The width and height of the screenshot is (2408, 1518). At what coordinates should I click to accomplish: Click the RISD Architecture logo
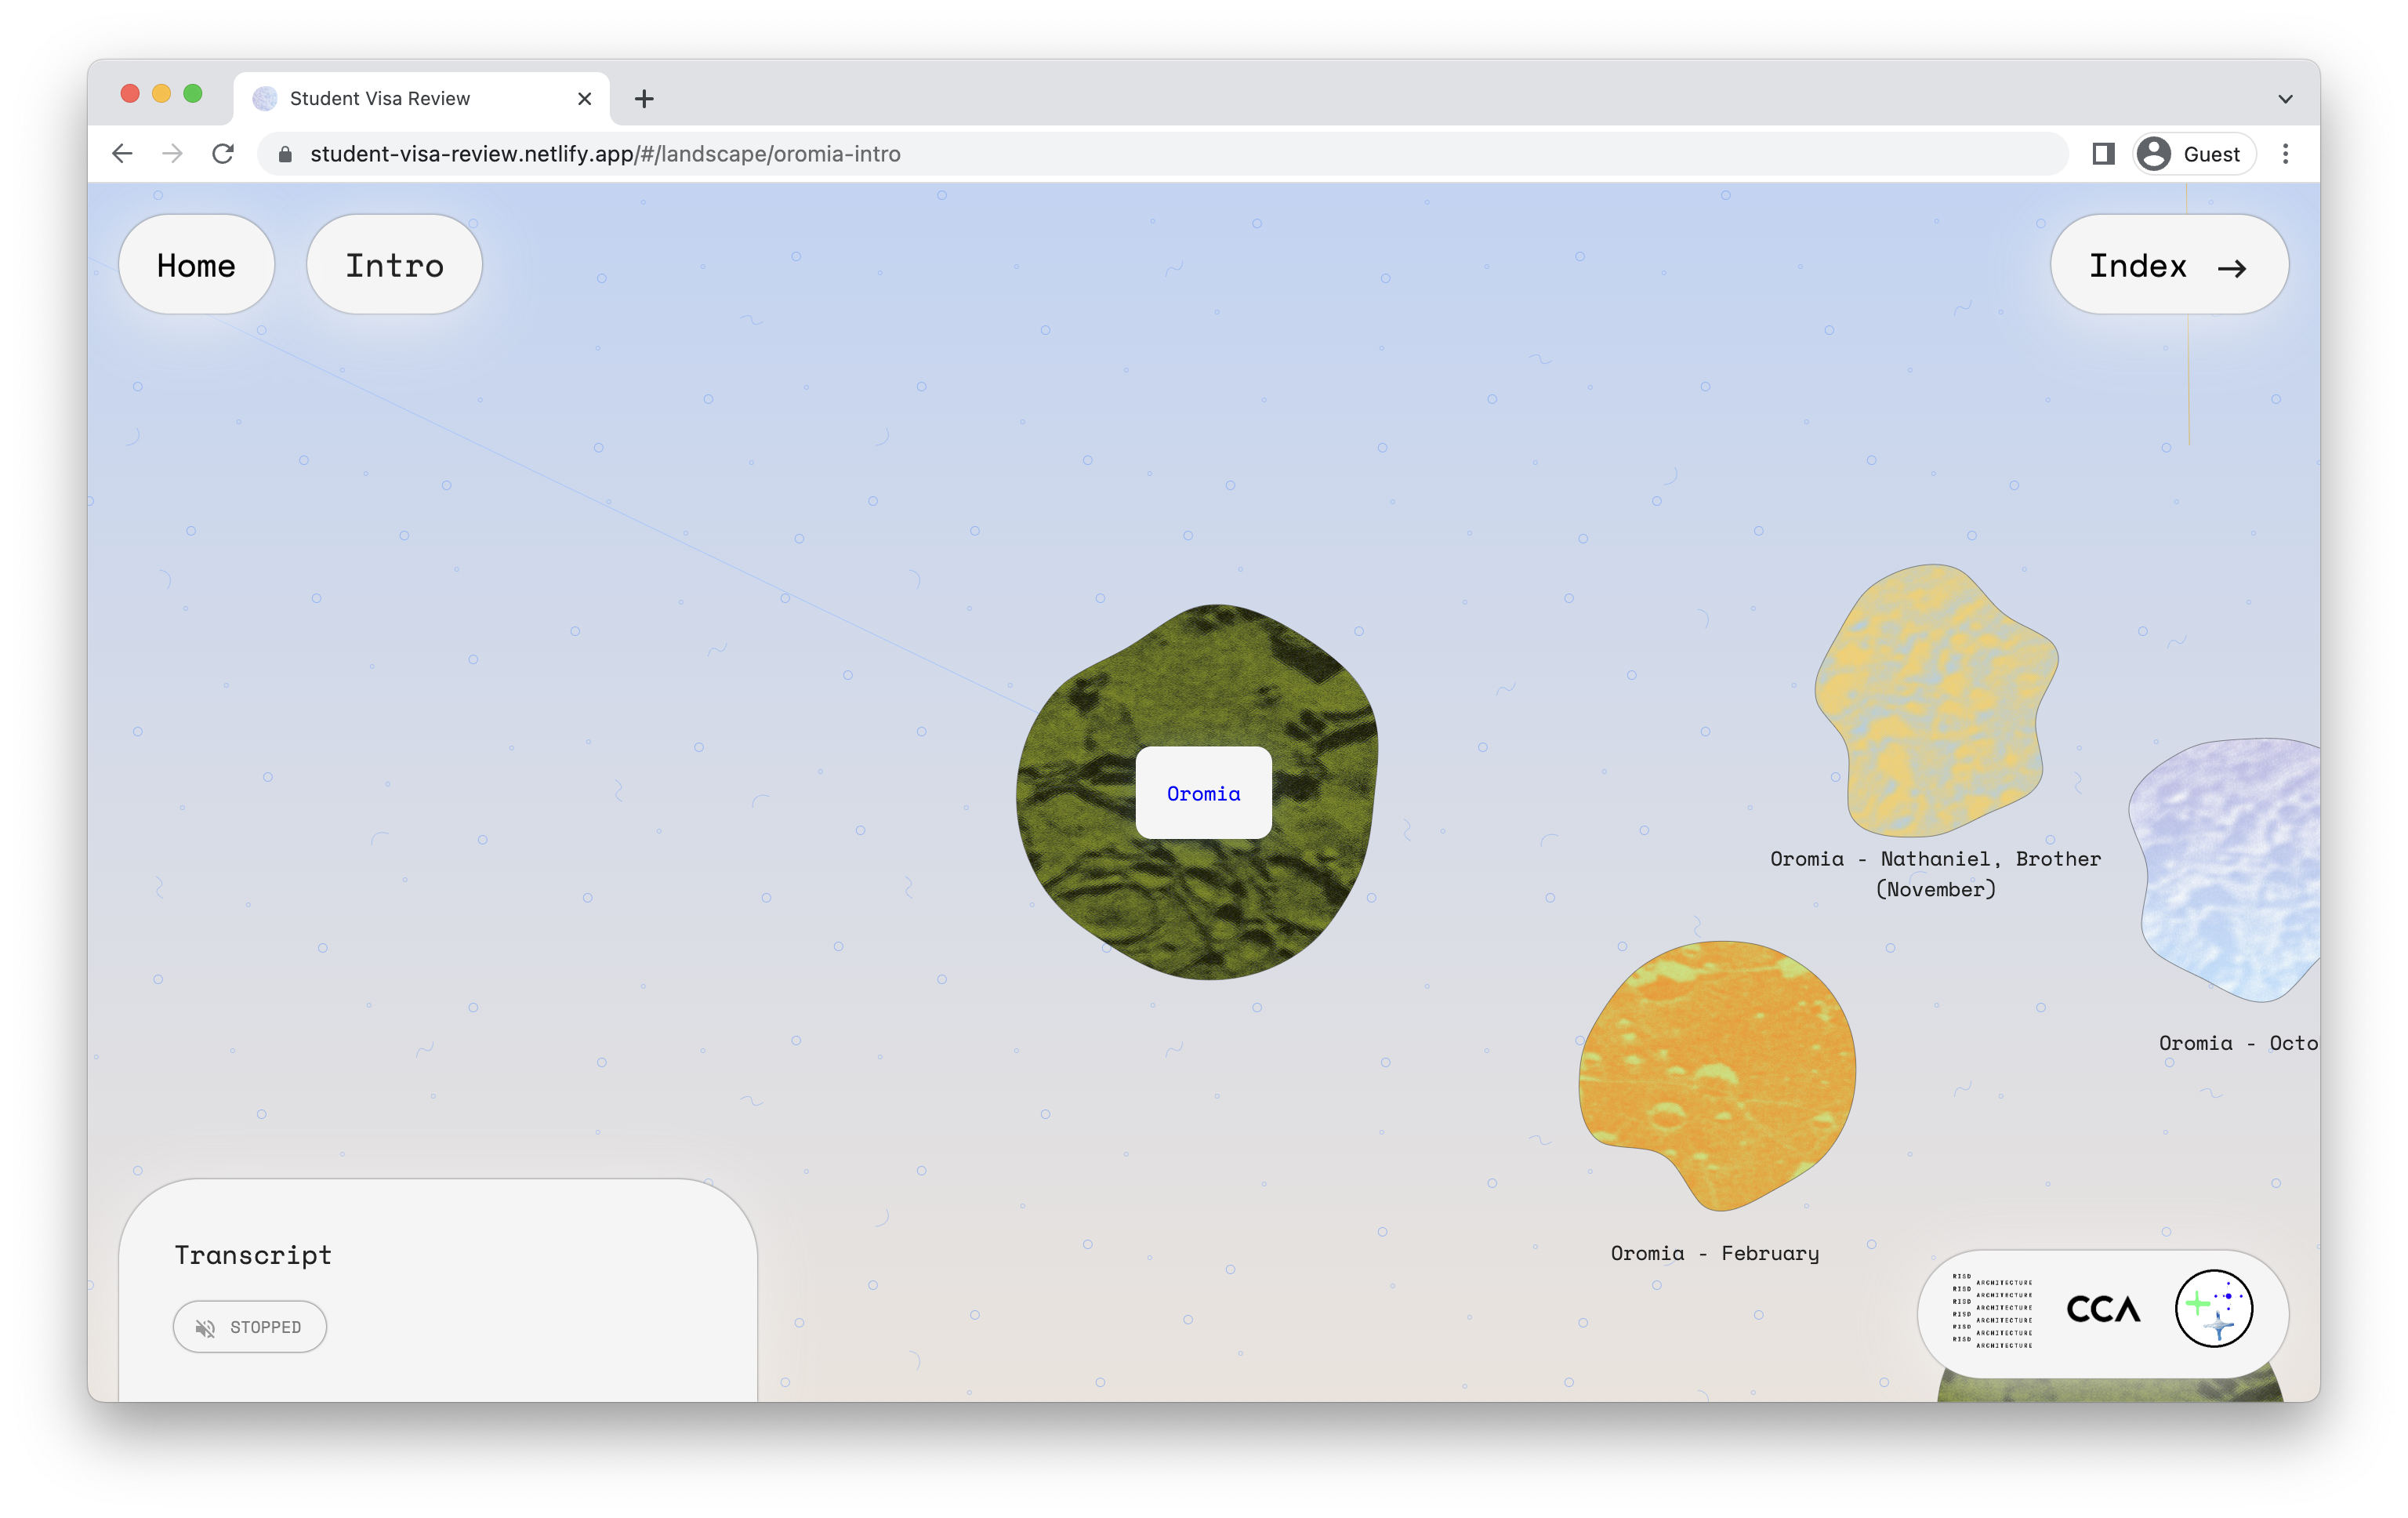click(1992, 1310)
